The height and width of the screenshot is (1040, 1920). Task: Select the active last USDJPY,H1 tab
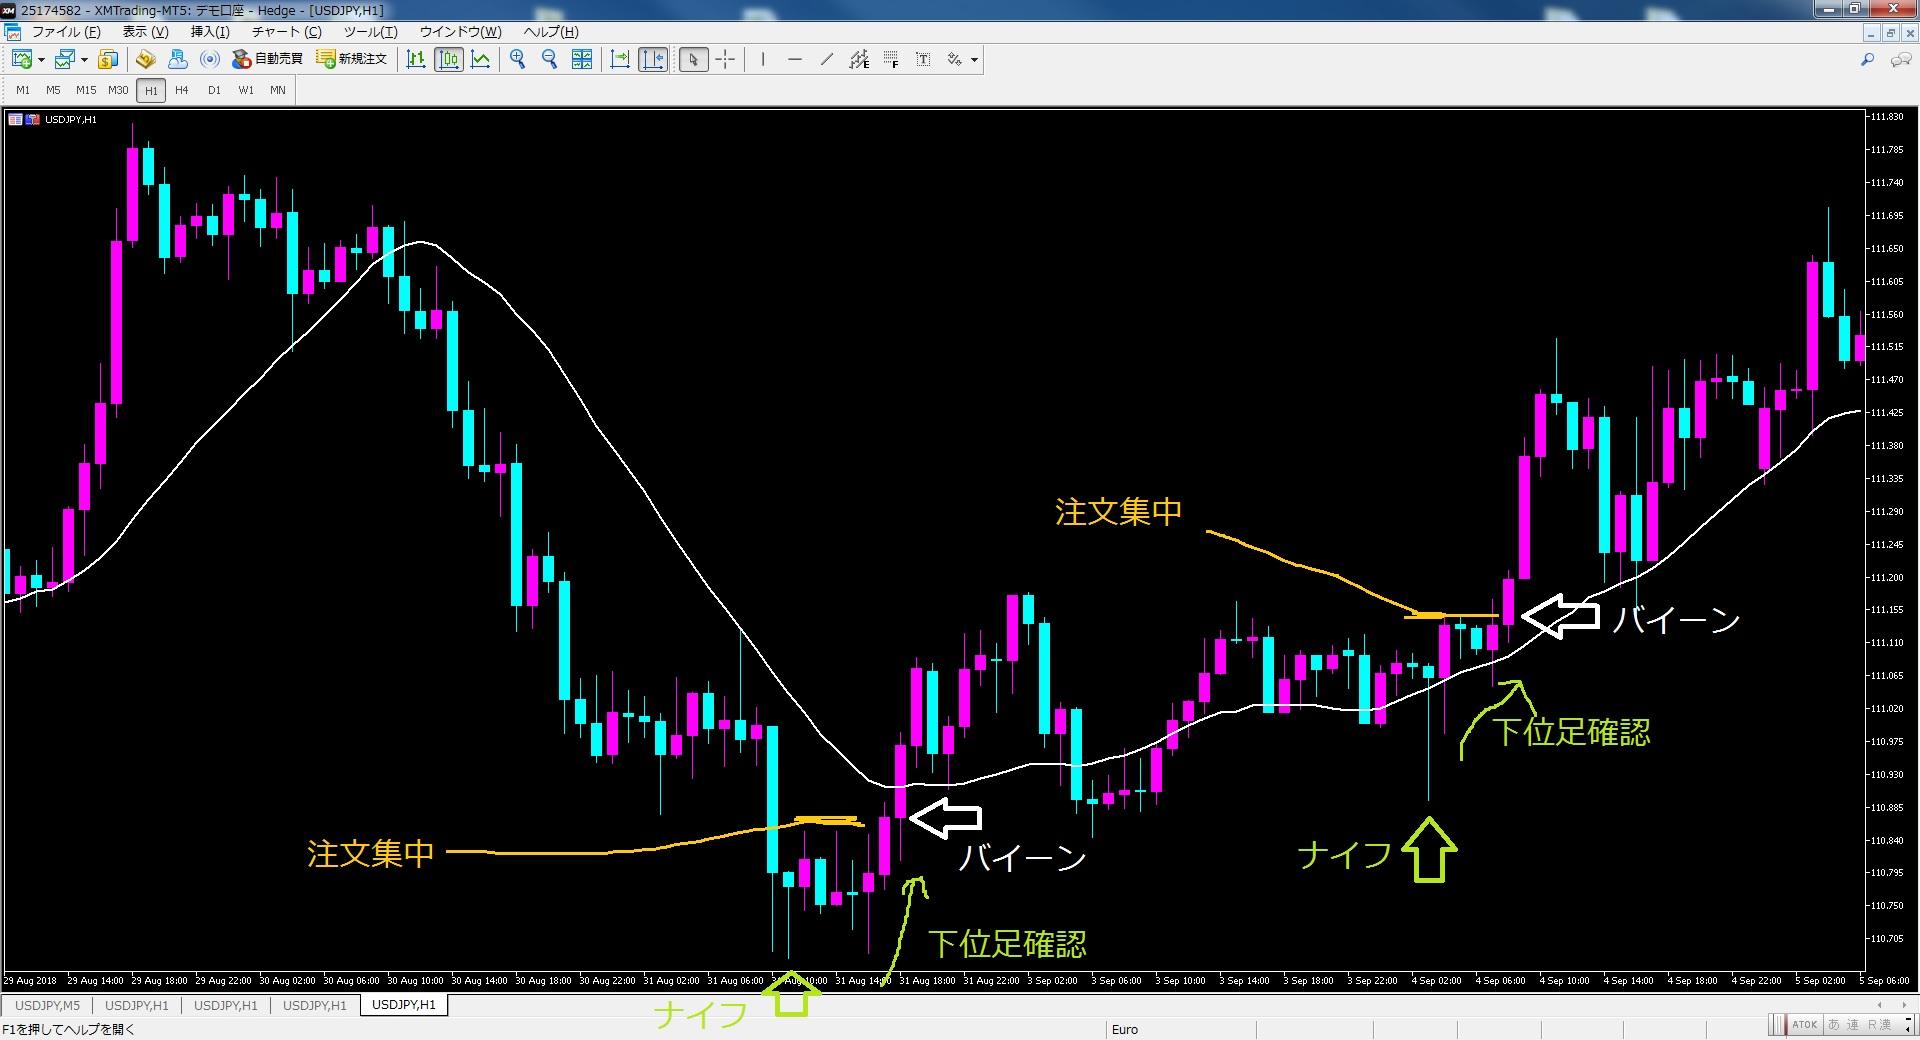click(x=404, y=1005)
